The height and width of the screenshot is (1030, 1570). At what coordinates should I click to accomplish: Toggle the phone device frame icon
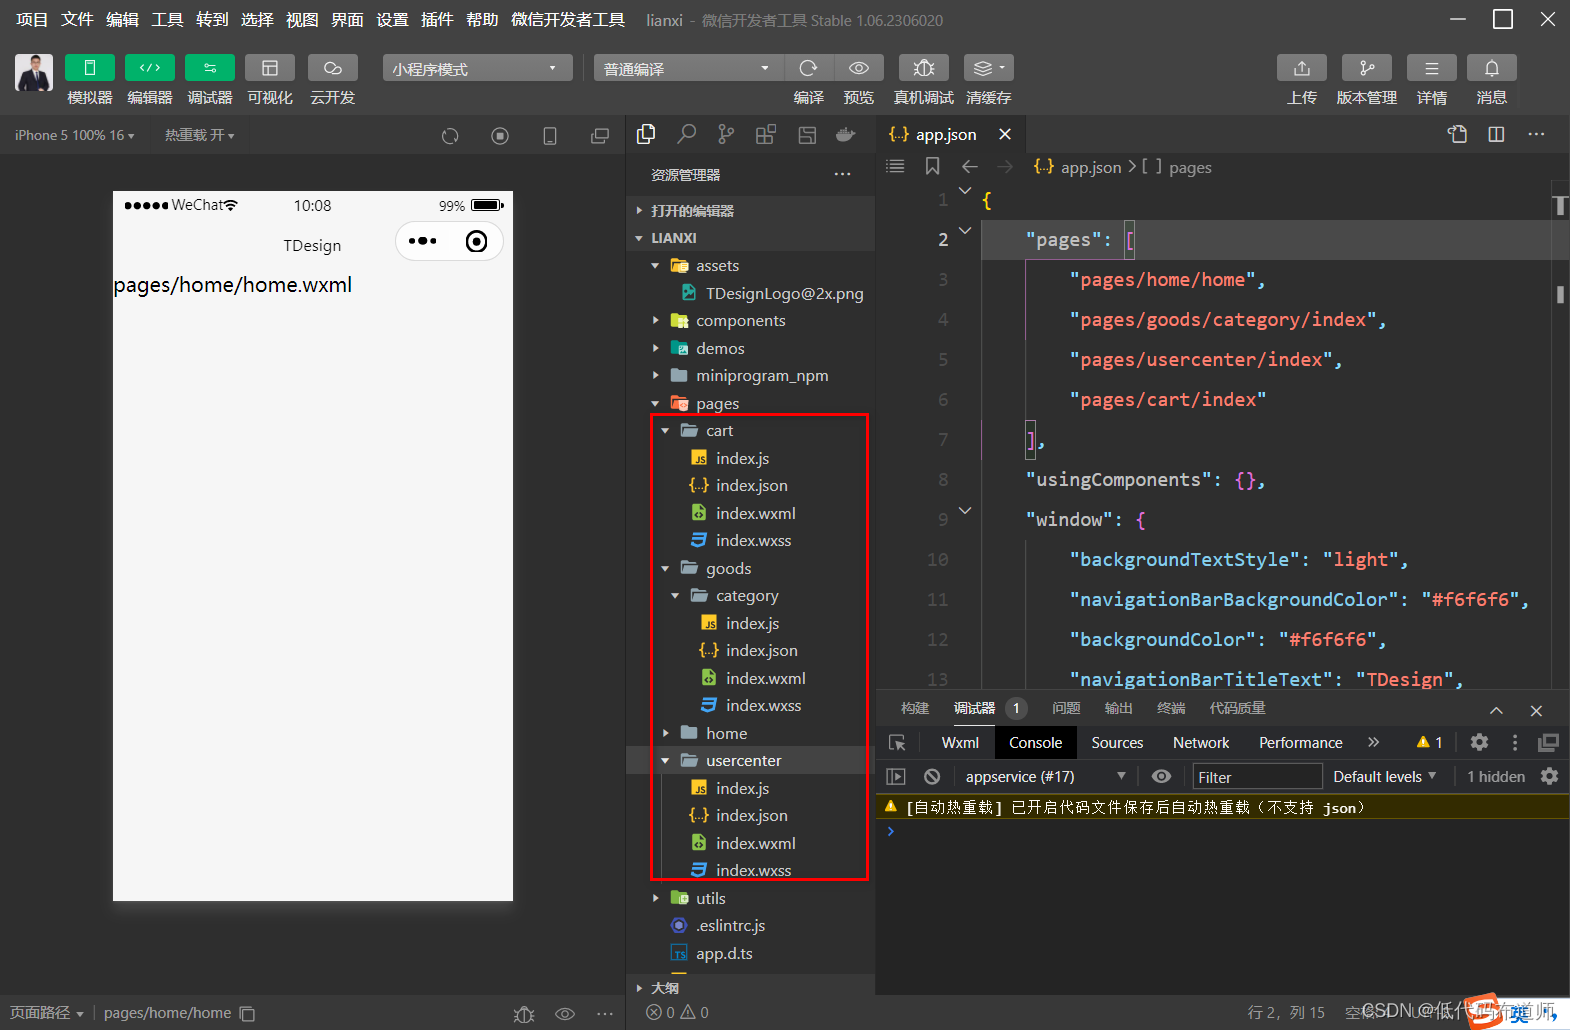click(550, 136)
